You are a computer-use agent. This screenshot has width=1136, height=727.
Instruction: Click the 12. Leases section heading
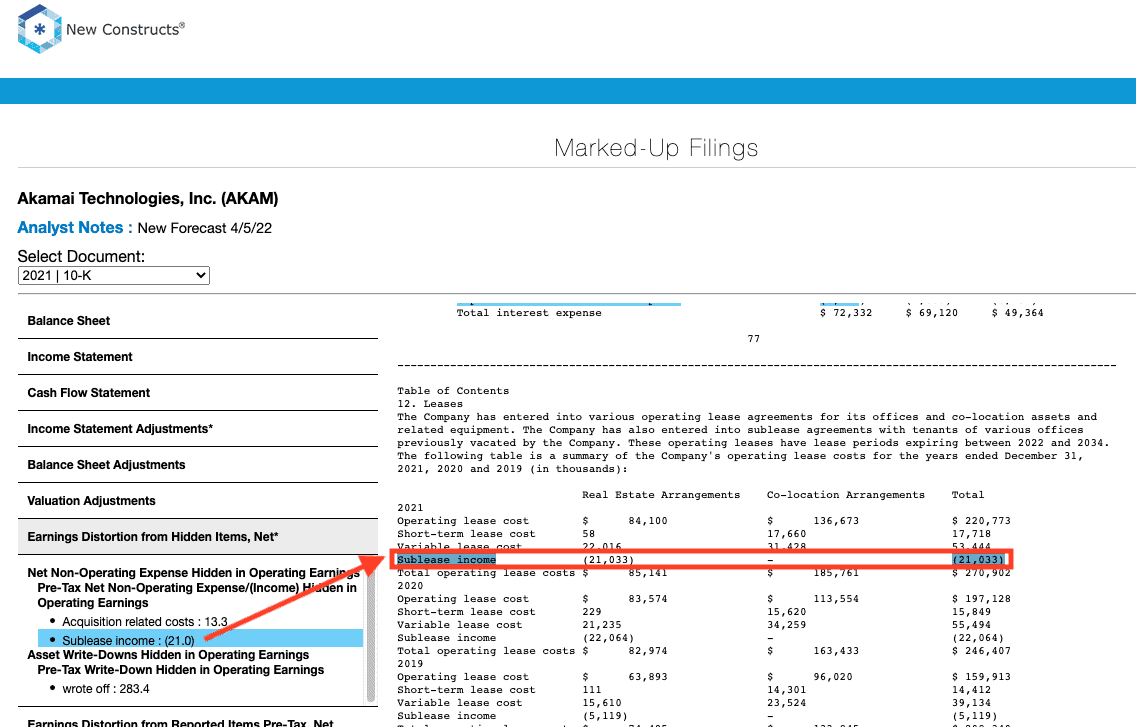(430, 404)
